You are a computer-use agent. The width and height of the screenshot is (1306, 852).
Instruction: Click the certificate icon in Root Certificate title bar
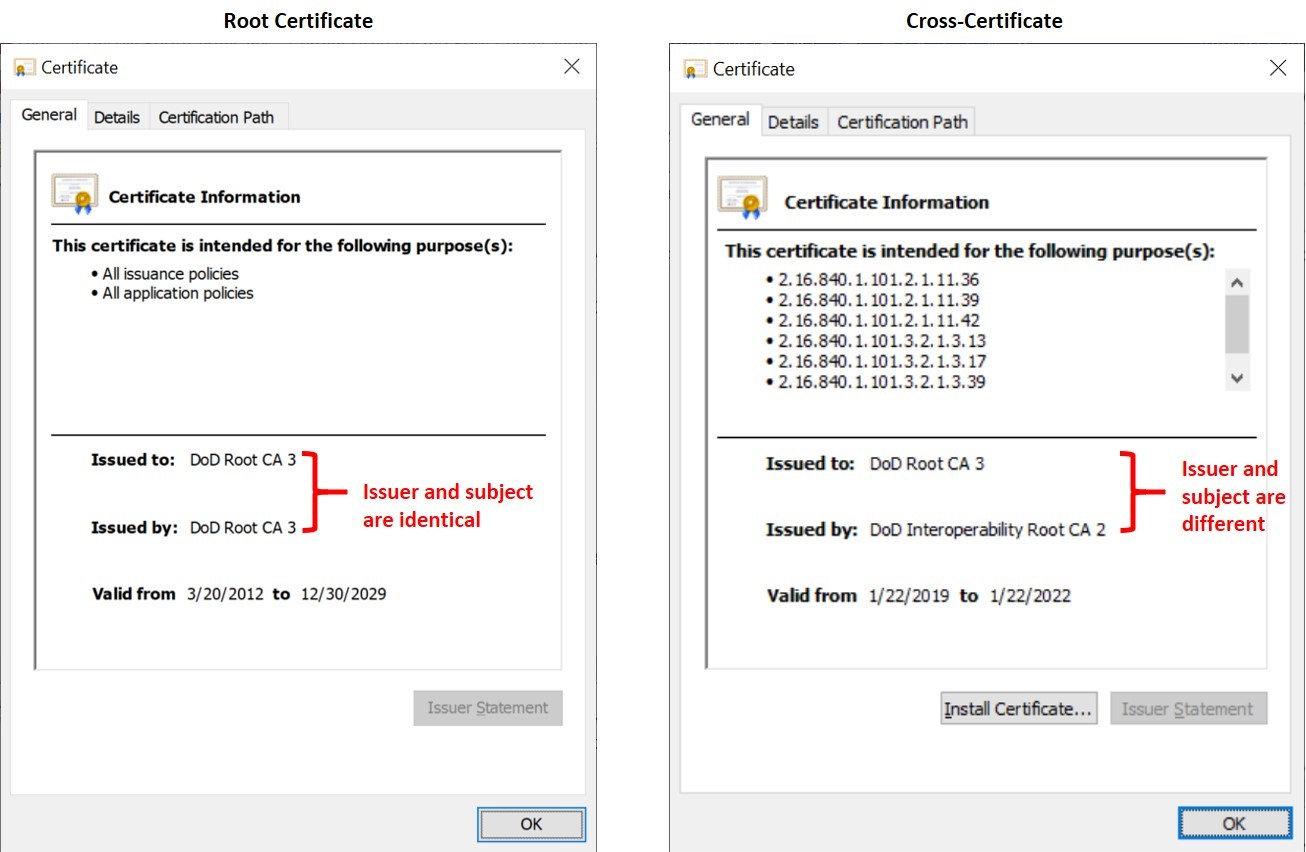pyautogui.click(x=25, y=68)
